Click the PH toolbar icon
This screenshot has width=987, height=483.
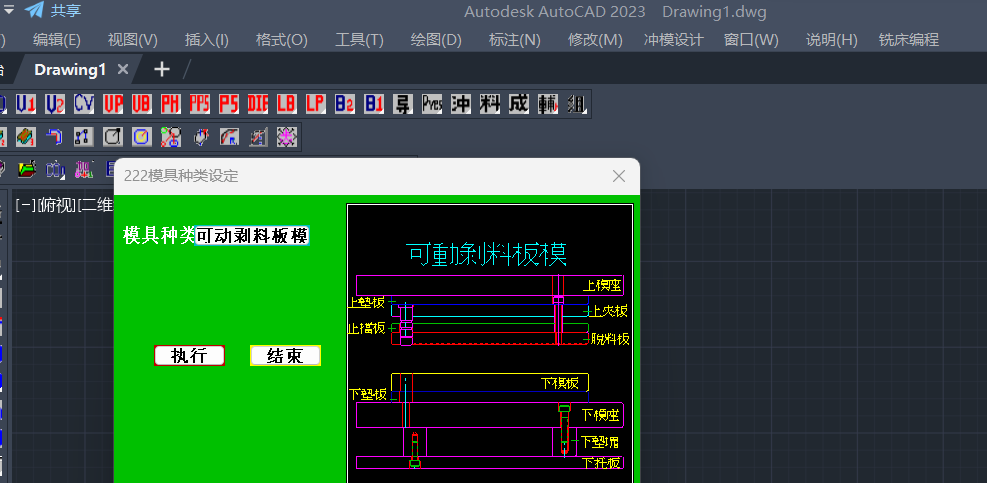point(171,103)
